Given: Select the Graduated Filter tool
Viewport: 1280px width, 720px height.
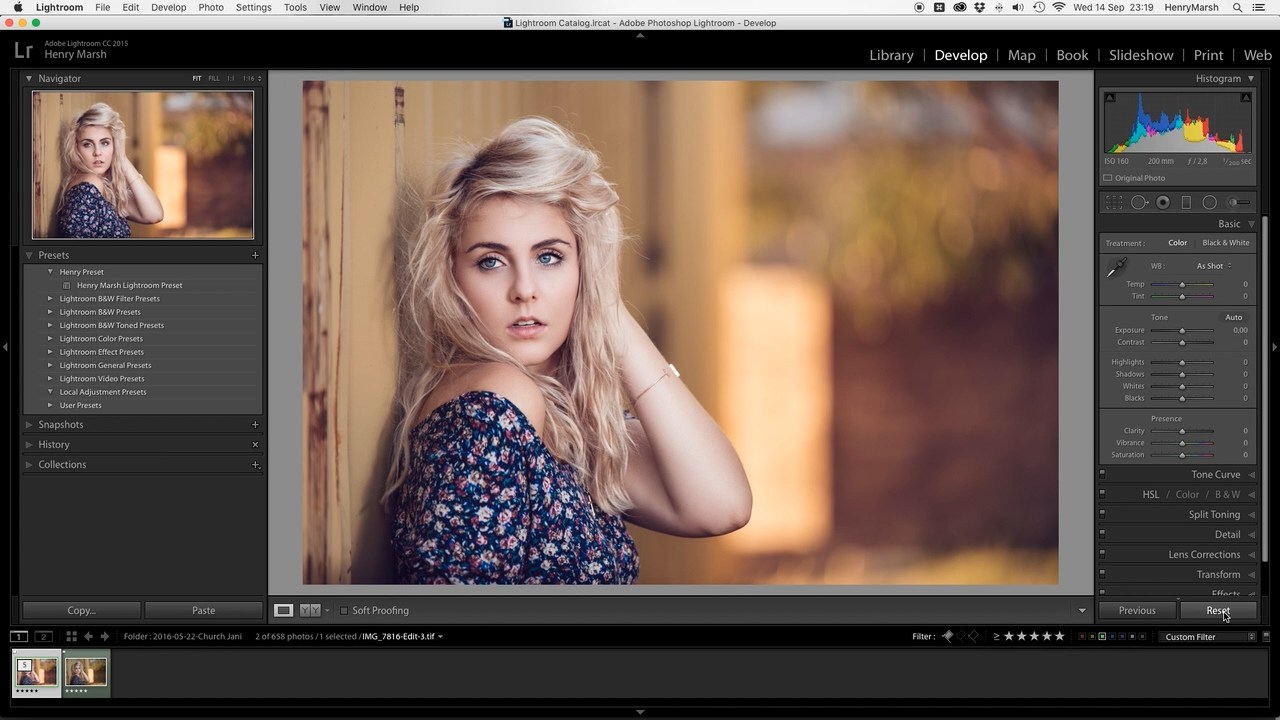Looking at the screenshot, I should (x=1186, y=203).
